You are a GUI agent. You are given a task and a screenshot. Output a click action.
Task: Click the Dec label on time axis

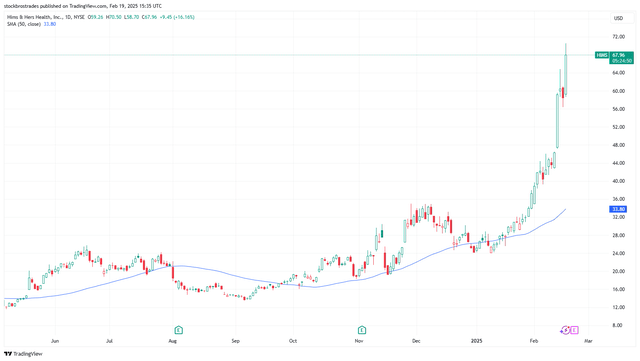[x=416, y=341]
